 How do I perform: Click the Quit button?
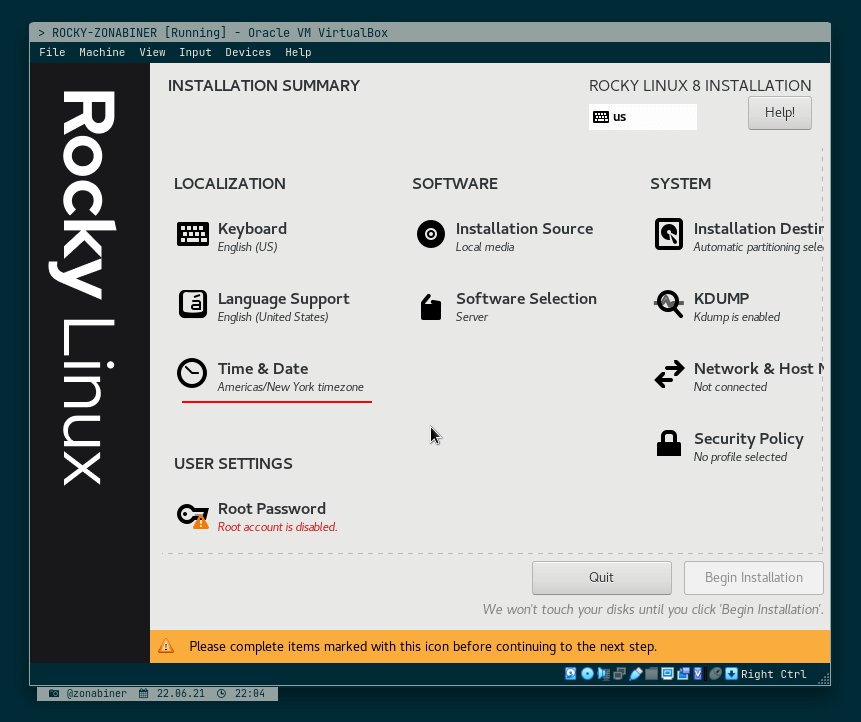(602, 578)
